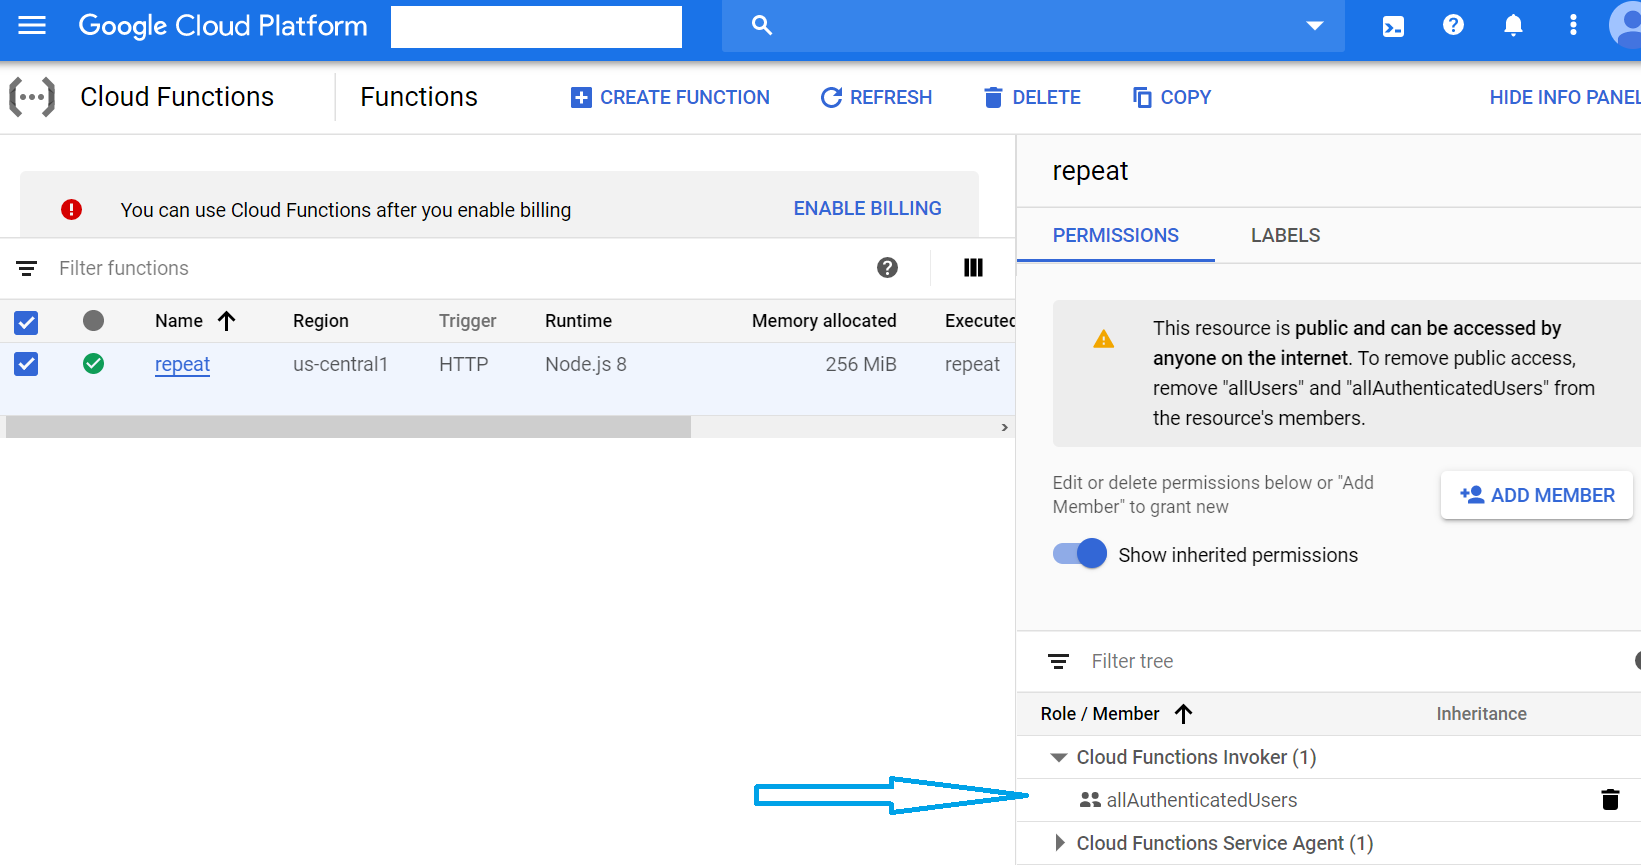
Task: Open the repeat function link
Action: click(x=182, y=364)
